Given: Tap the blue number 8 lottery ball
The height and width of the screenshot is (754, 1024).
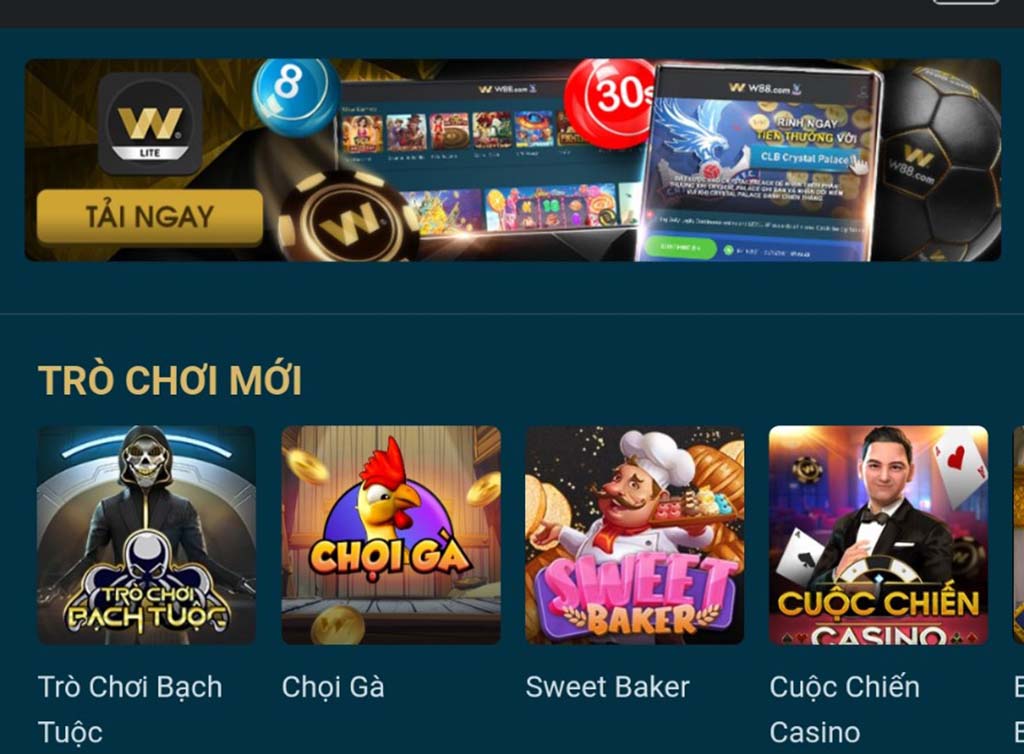Looking at the screenshot, I should pyautogui.click(x=296, y=96).
